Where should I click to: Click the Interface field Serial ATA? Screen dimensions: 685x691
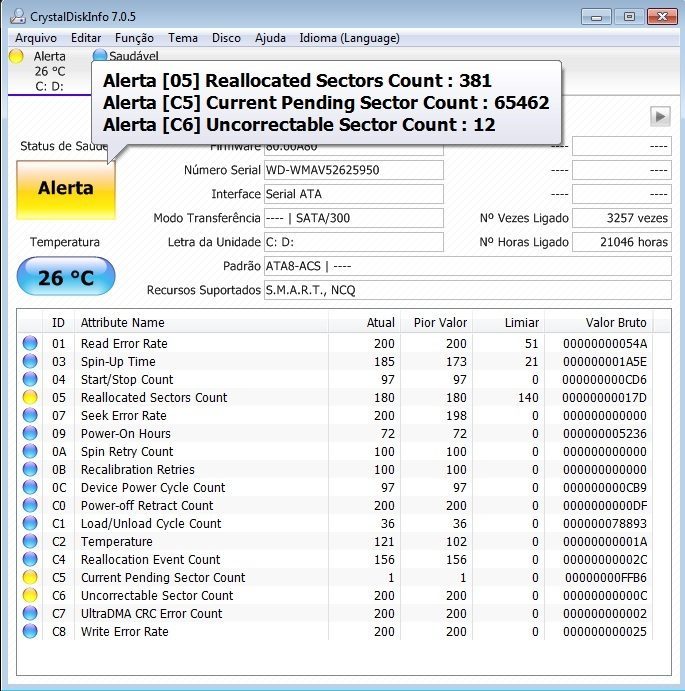point(354,194)
